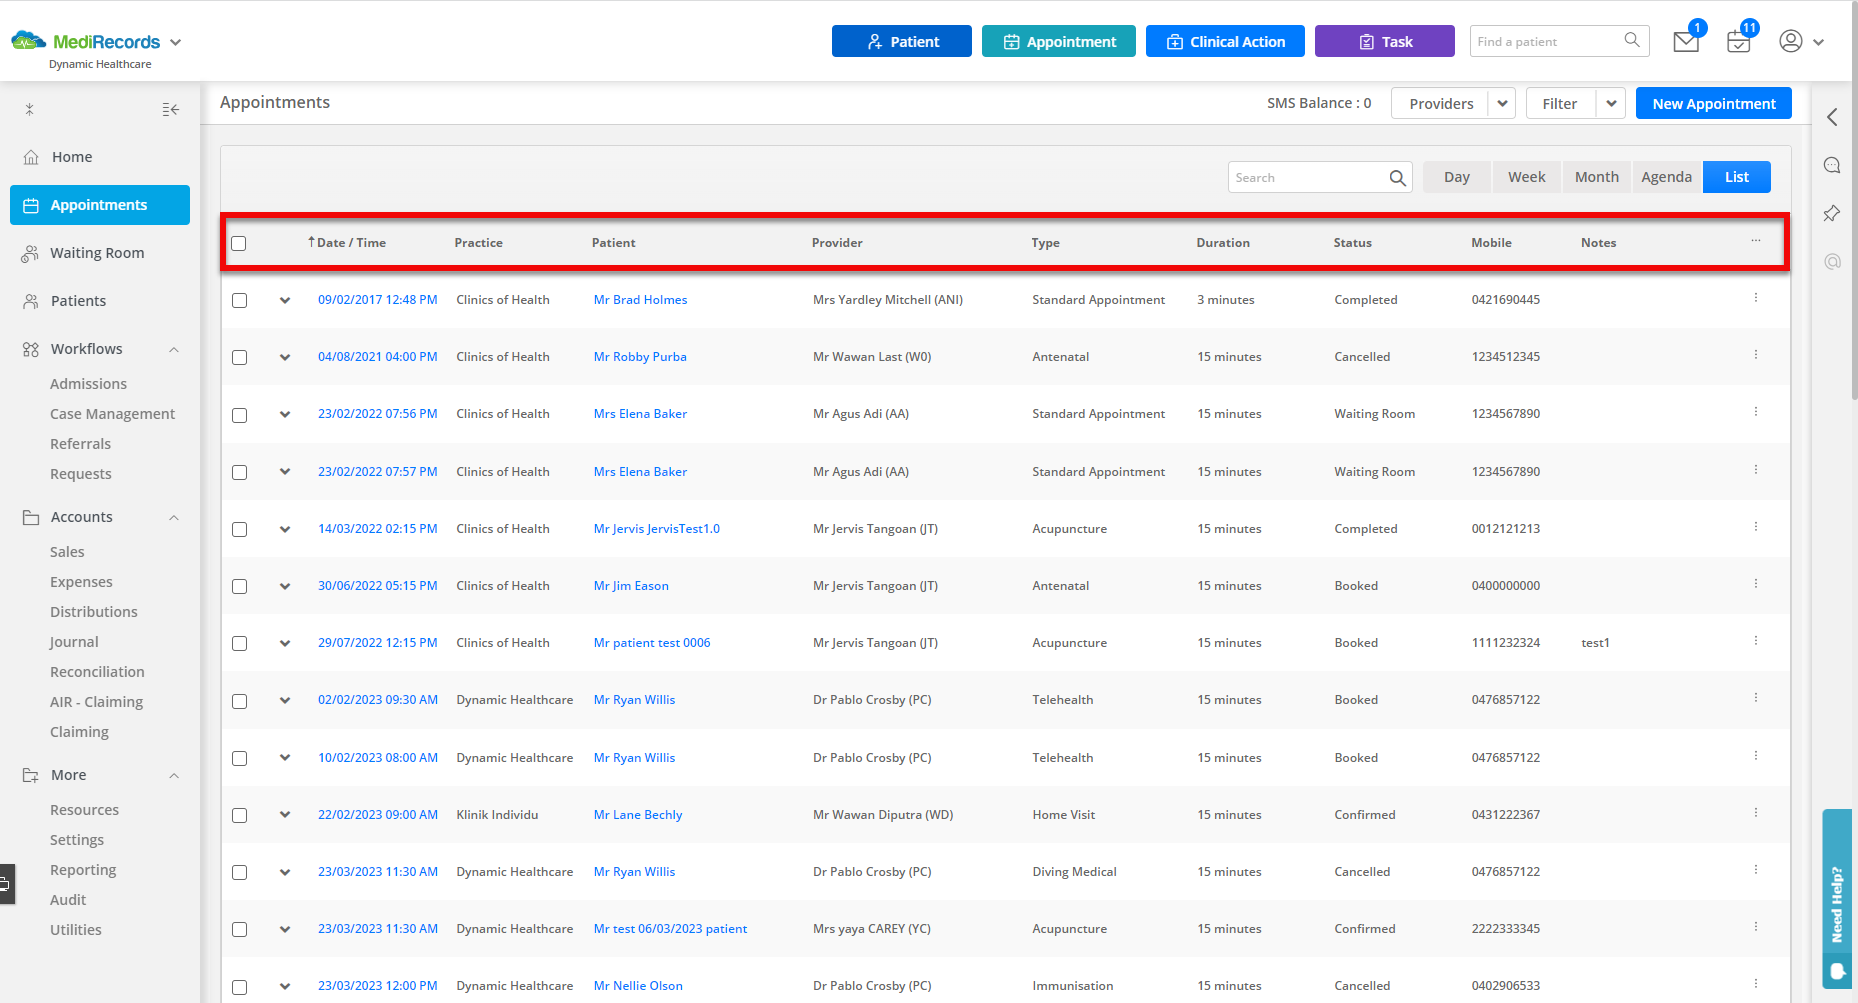Open row menu for Mr Nellie Olson appointment
Viewport: 1858px width, 1003px height.
coord(1756,984)
